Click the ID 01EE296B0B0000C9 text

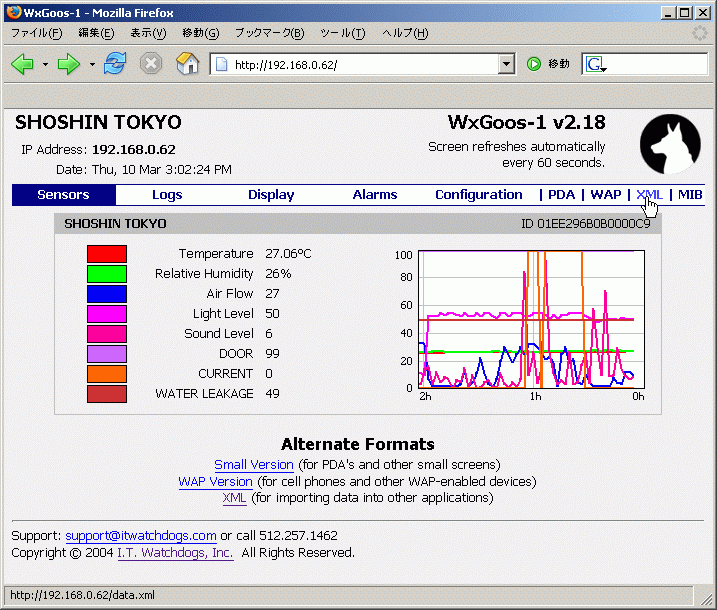pyautogui.click(x=586, y=224)
